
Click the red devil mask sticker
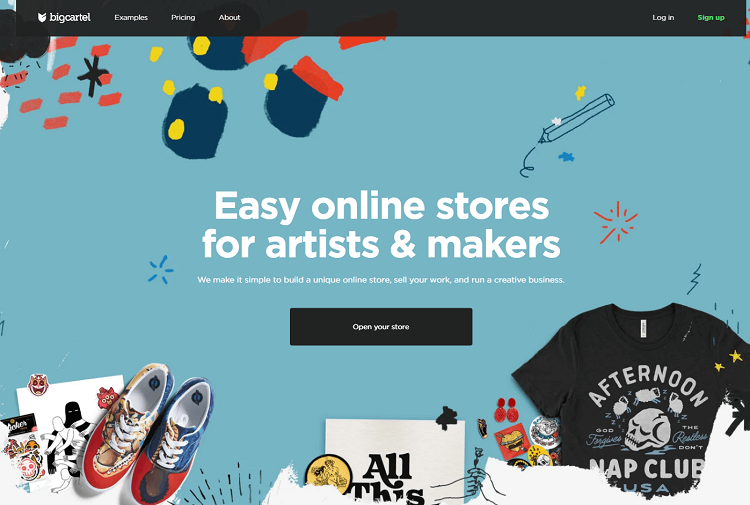pos(38,385)
